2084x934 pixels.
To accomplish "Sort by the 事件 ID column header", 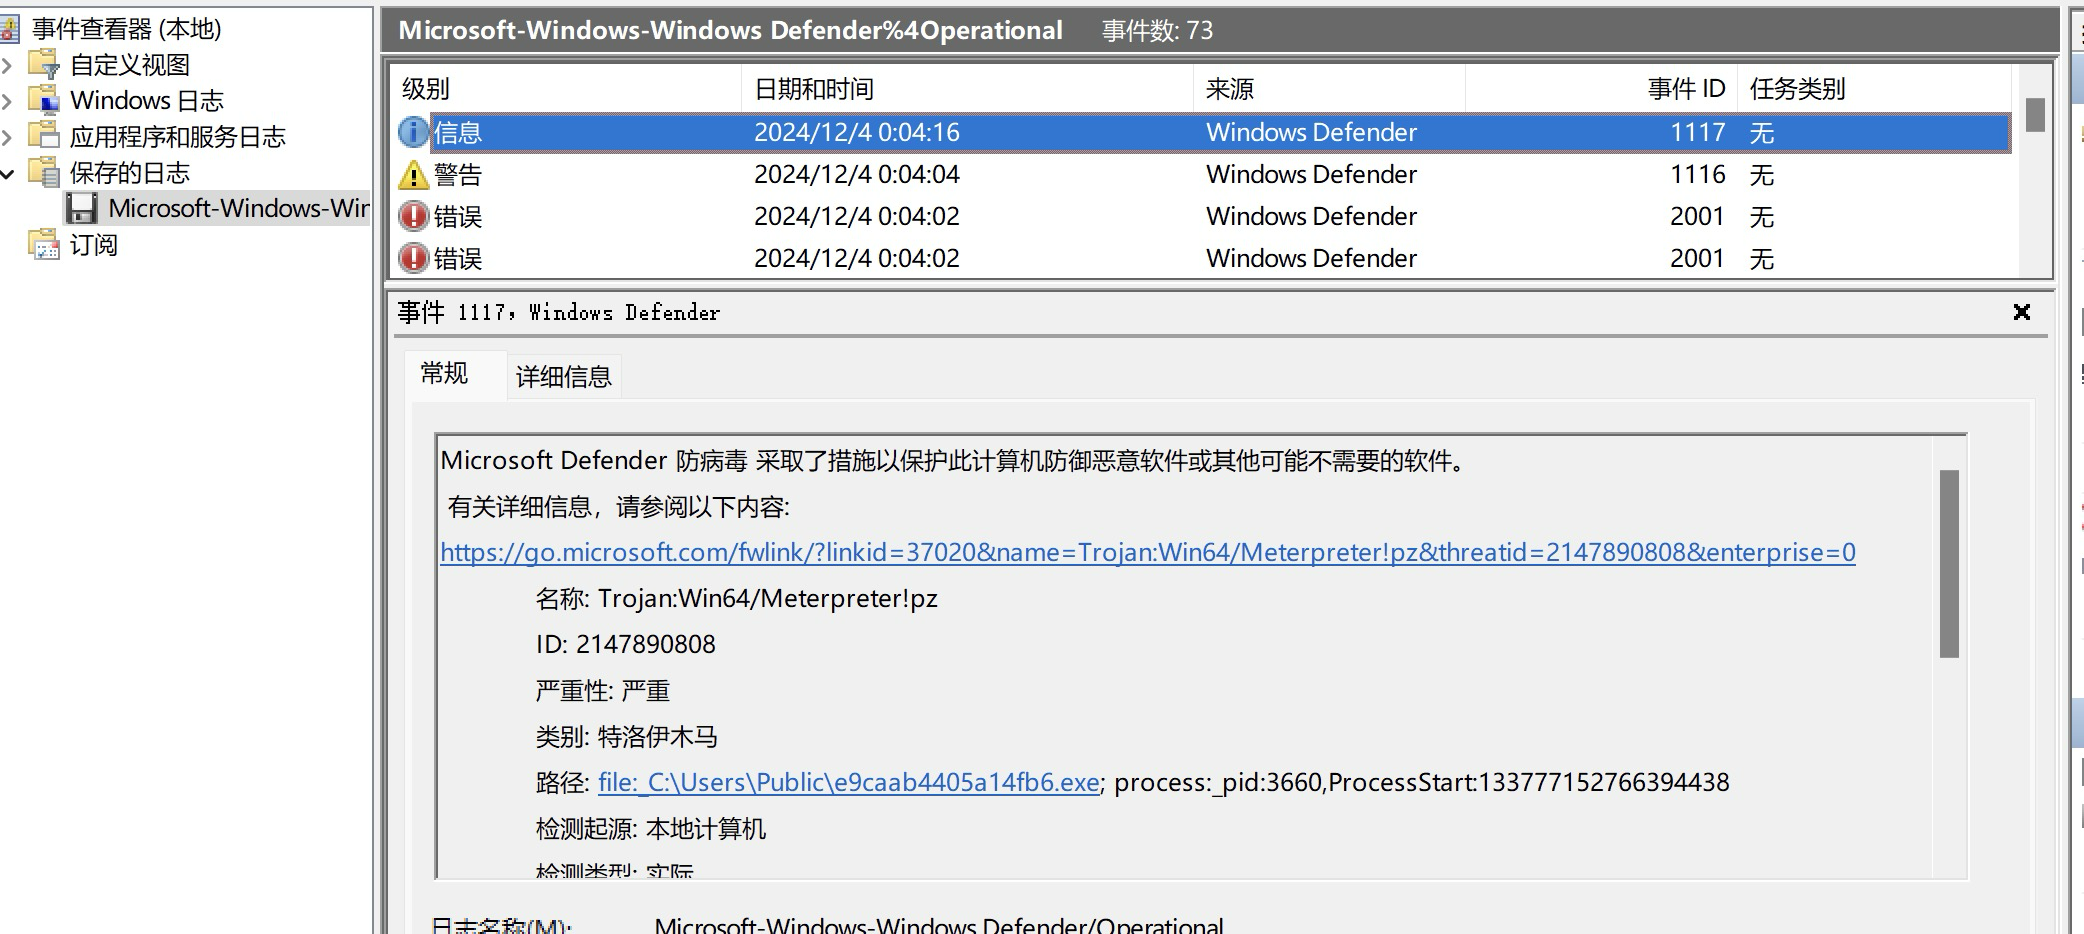I will 1602,89.
